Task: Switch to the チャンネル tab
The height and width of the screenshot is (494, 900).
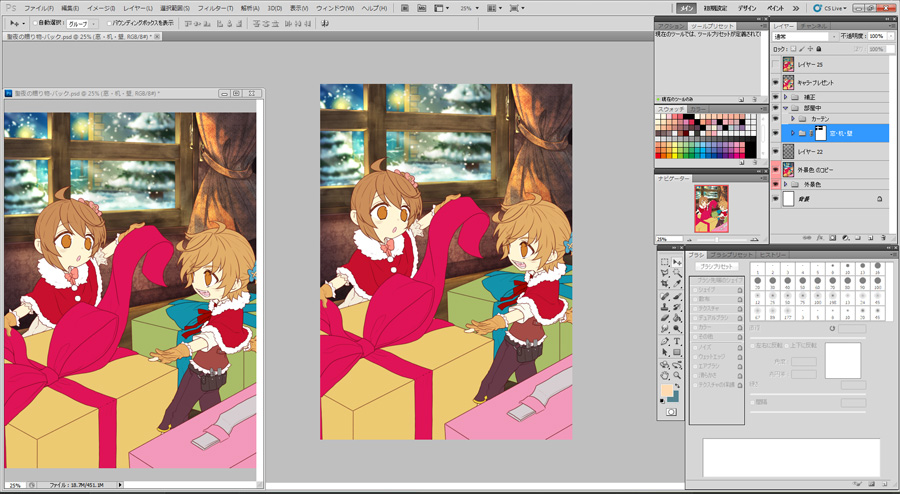Action: (x=813, y=26)
